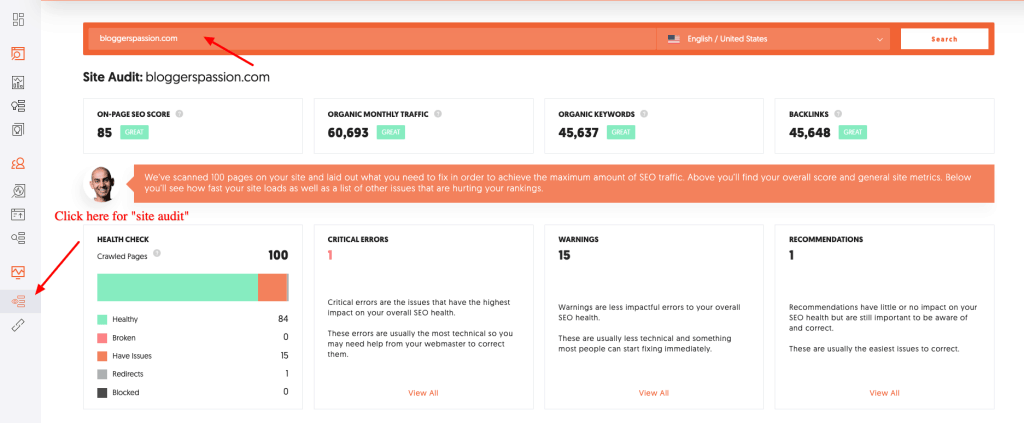Click the help icon next to Backlinks
This screenshot has height=423, width=1024.
(838, 114)
